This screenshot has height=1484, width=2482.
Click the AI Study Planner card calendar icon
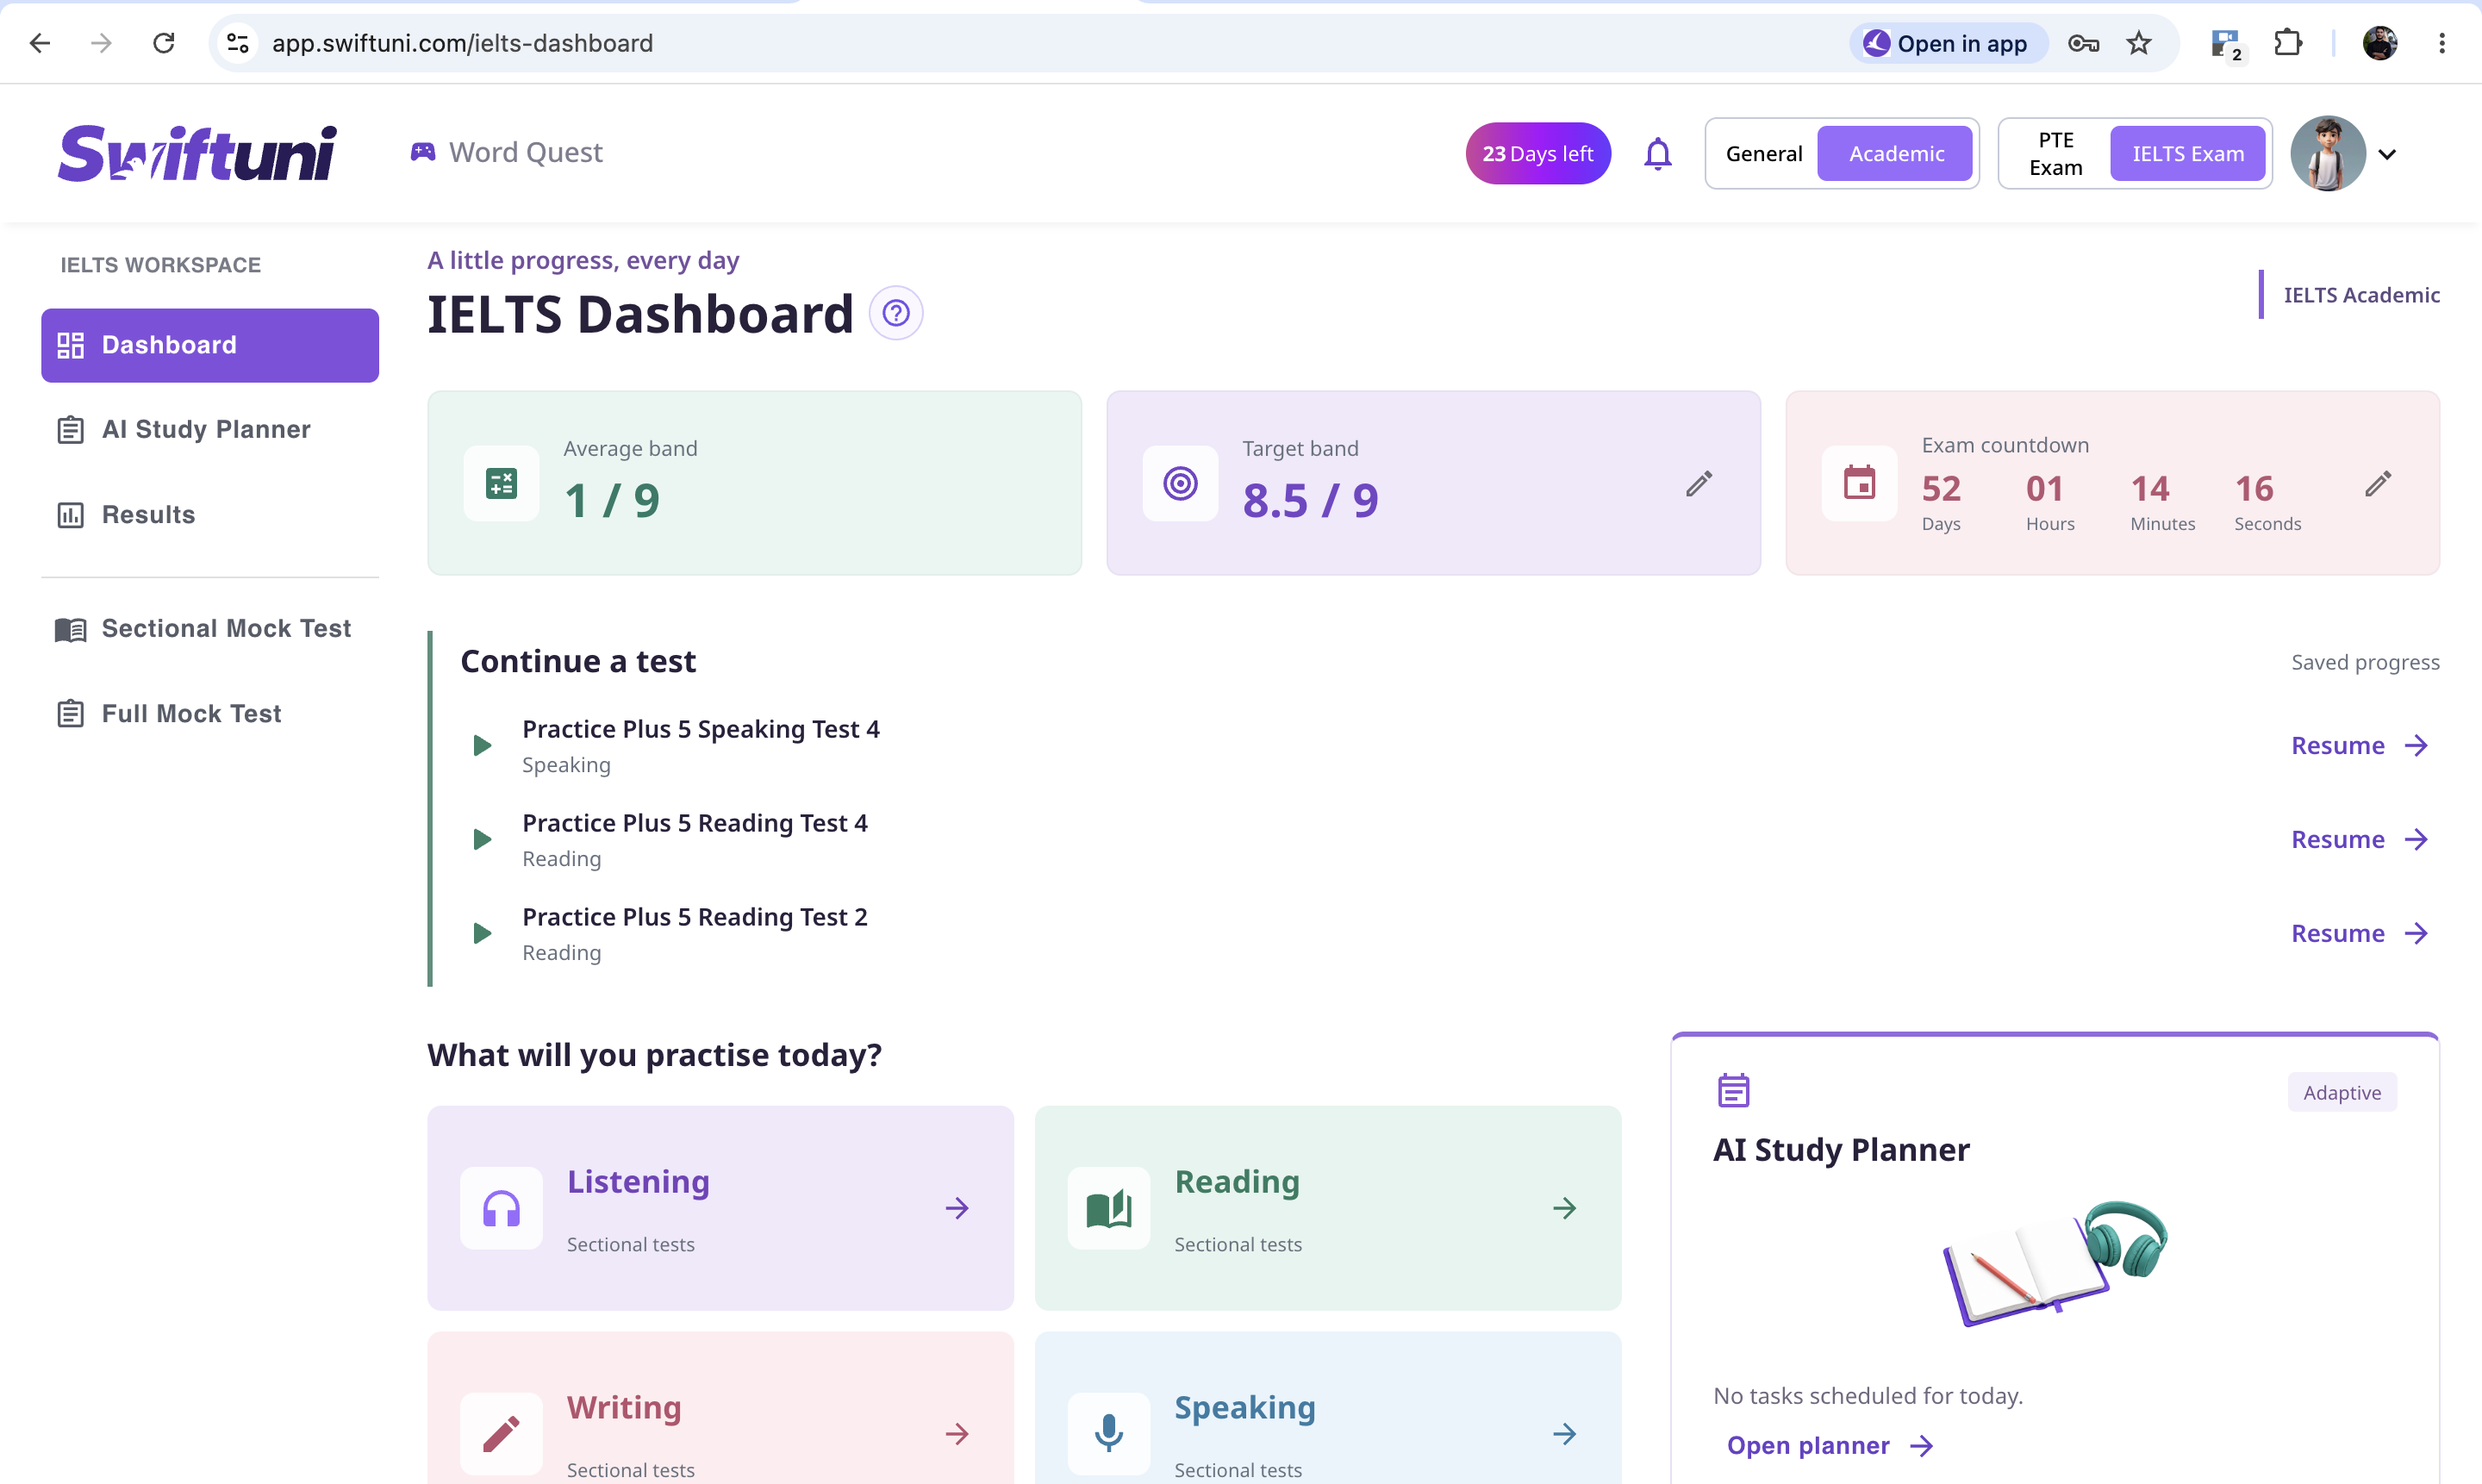pyautogui.click(x=1733, y=1091)
